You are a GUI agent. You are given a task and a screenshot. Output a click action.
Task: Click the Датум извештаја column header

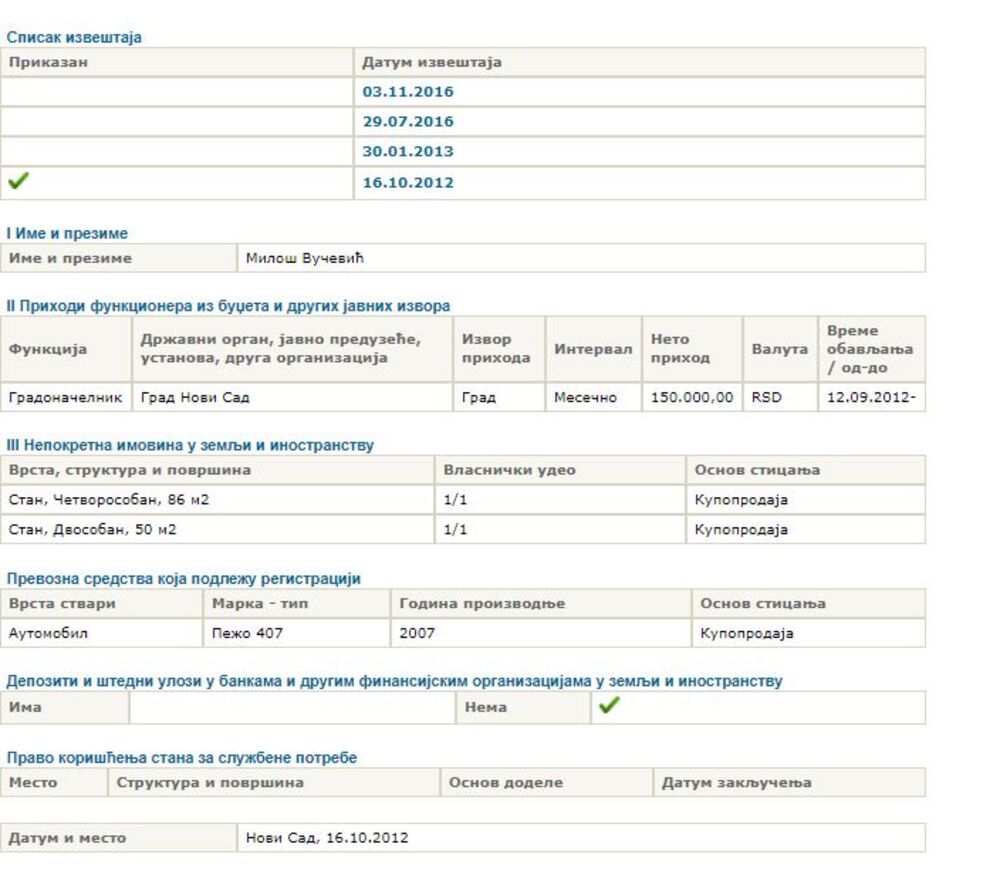click(x=432, y=63)
